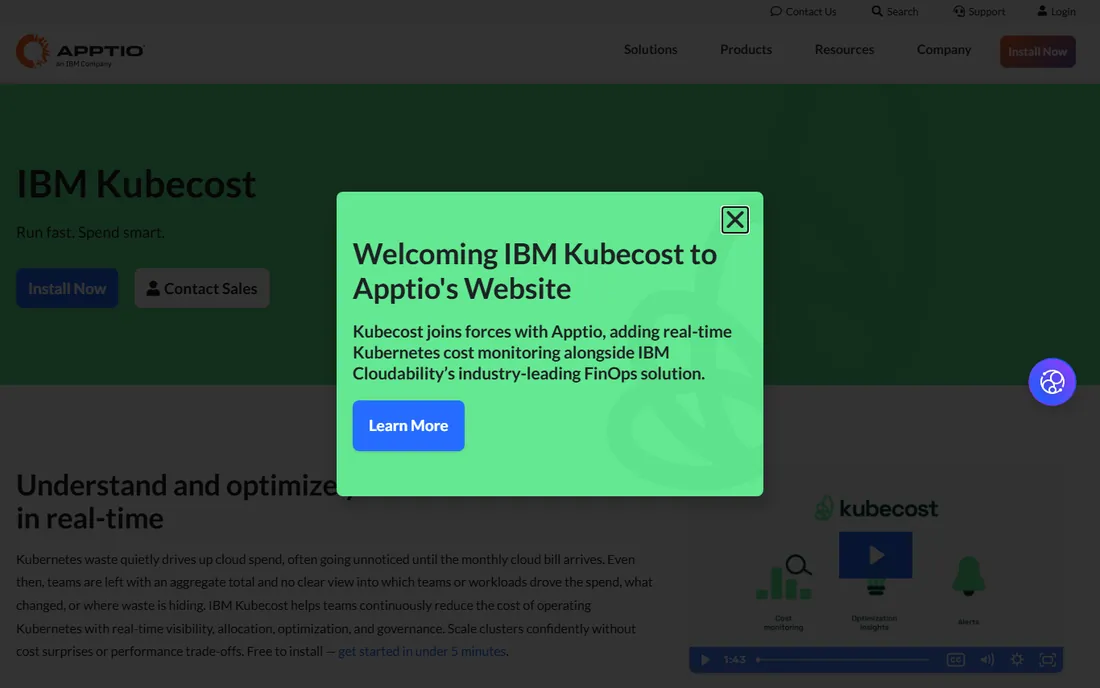Click the video volume speaker icon
1100x688 pixels.
coord(987,660)
